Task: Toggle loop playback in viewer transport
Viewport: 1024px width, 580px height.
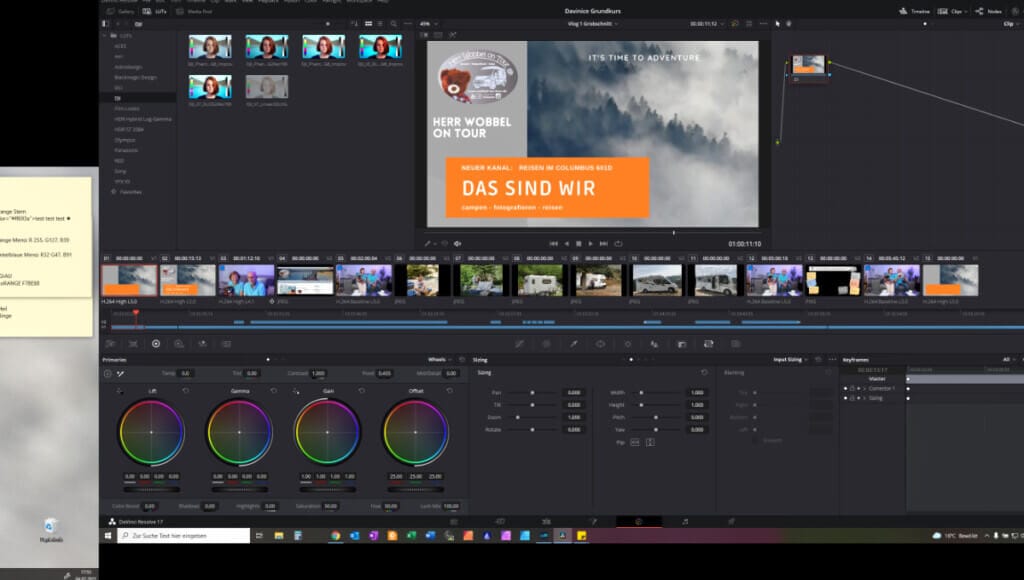Action: 618,244
